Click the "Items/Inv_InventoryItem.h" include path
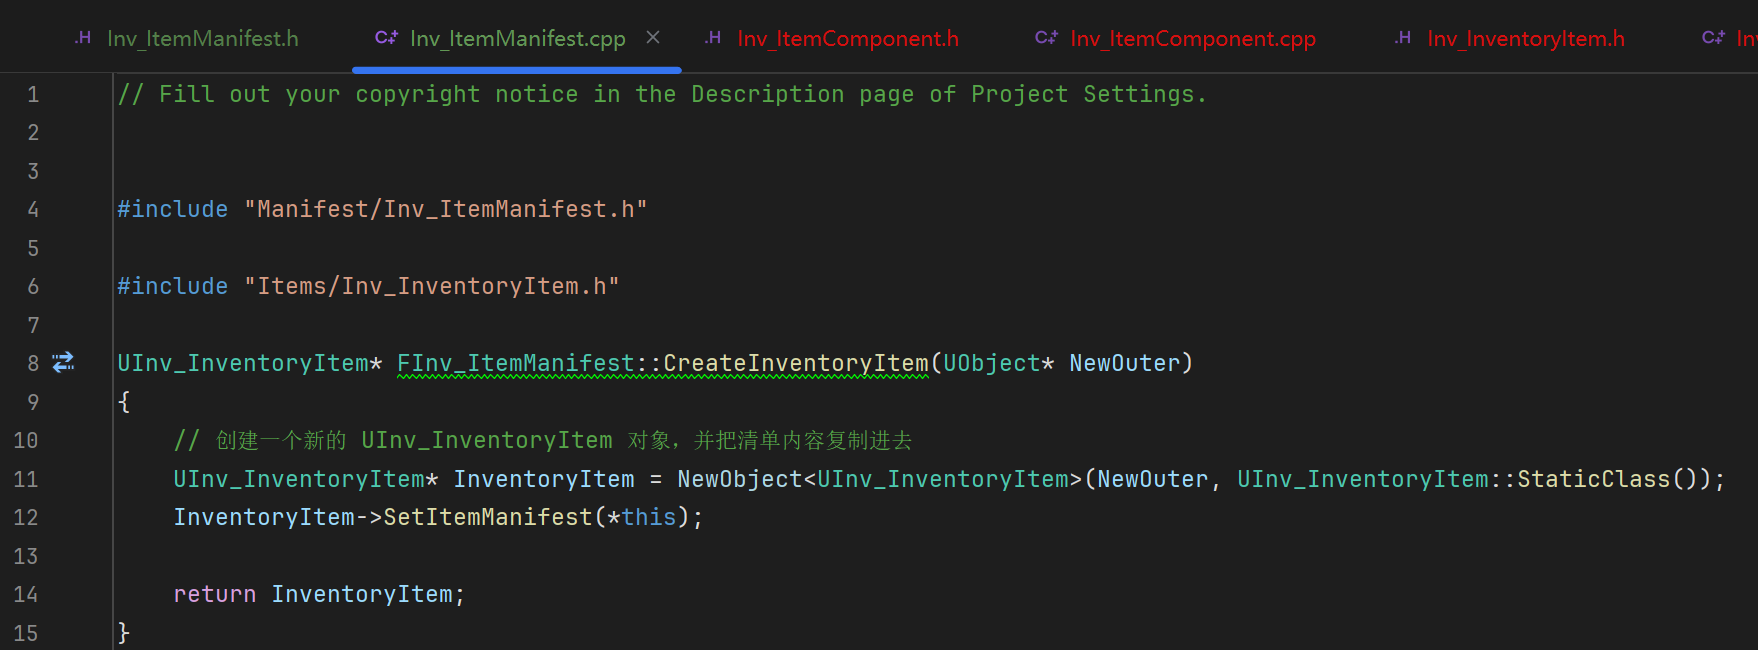The width and height of the screenshot is (1758, 650). tap(432, 286)
